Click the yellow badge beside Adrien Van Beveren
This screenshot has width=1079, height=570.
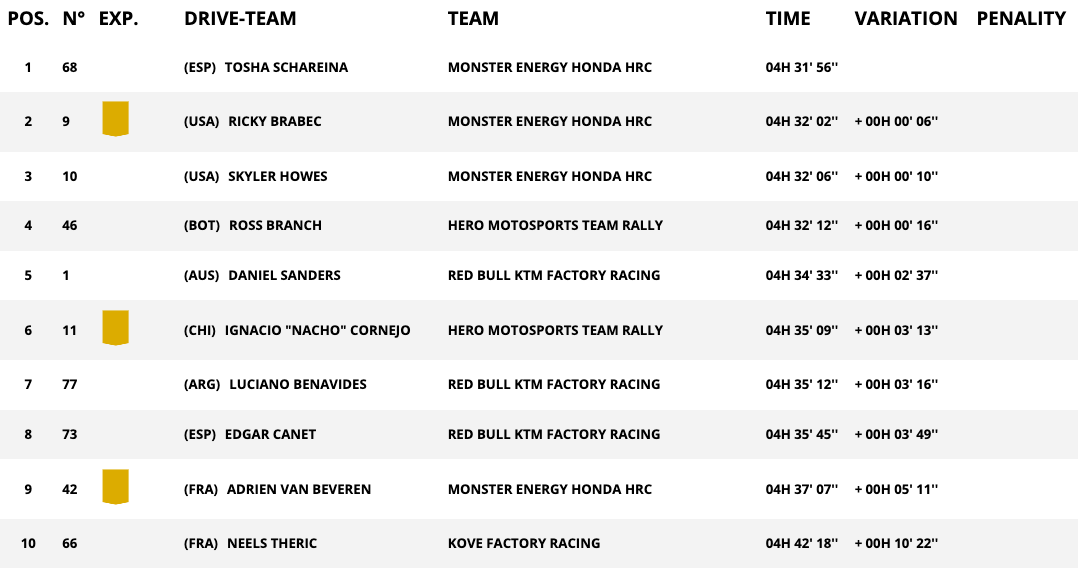(x=116, y=487)
